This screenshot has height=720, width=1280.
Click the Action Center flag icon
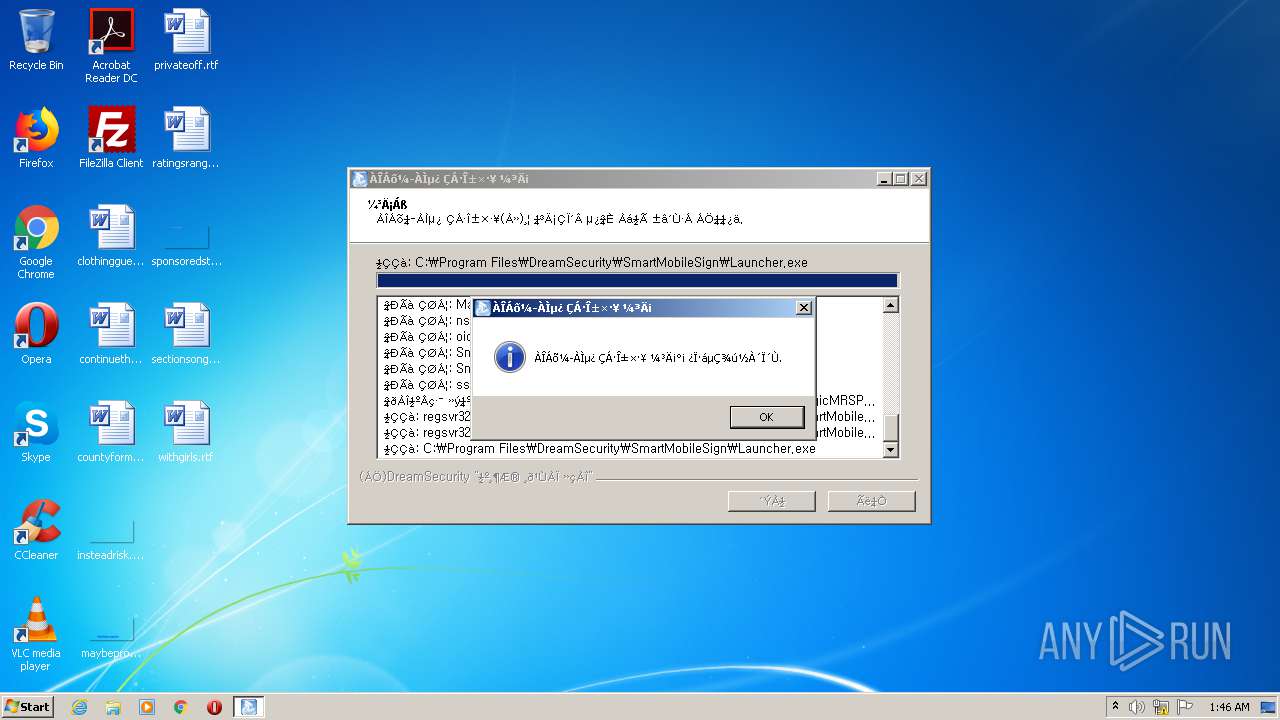[1185, 707]
